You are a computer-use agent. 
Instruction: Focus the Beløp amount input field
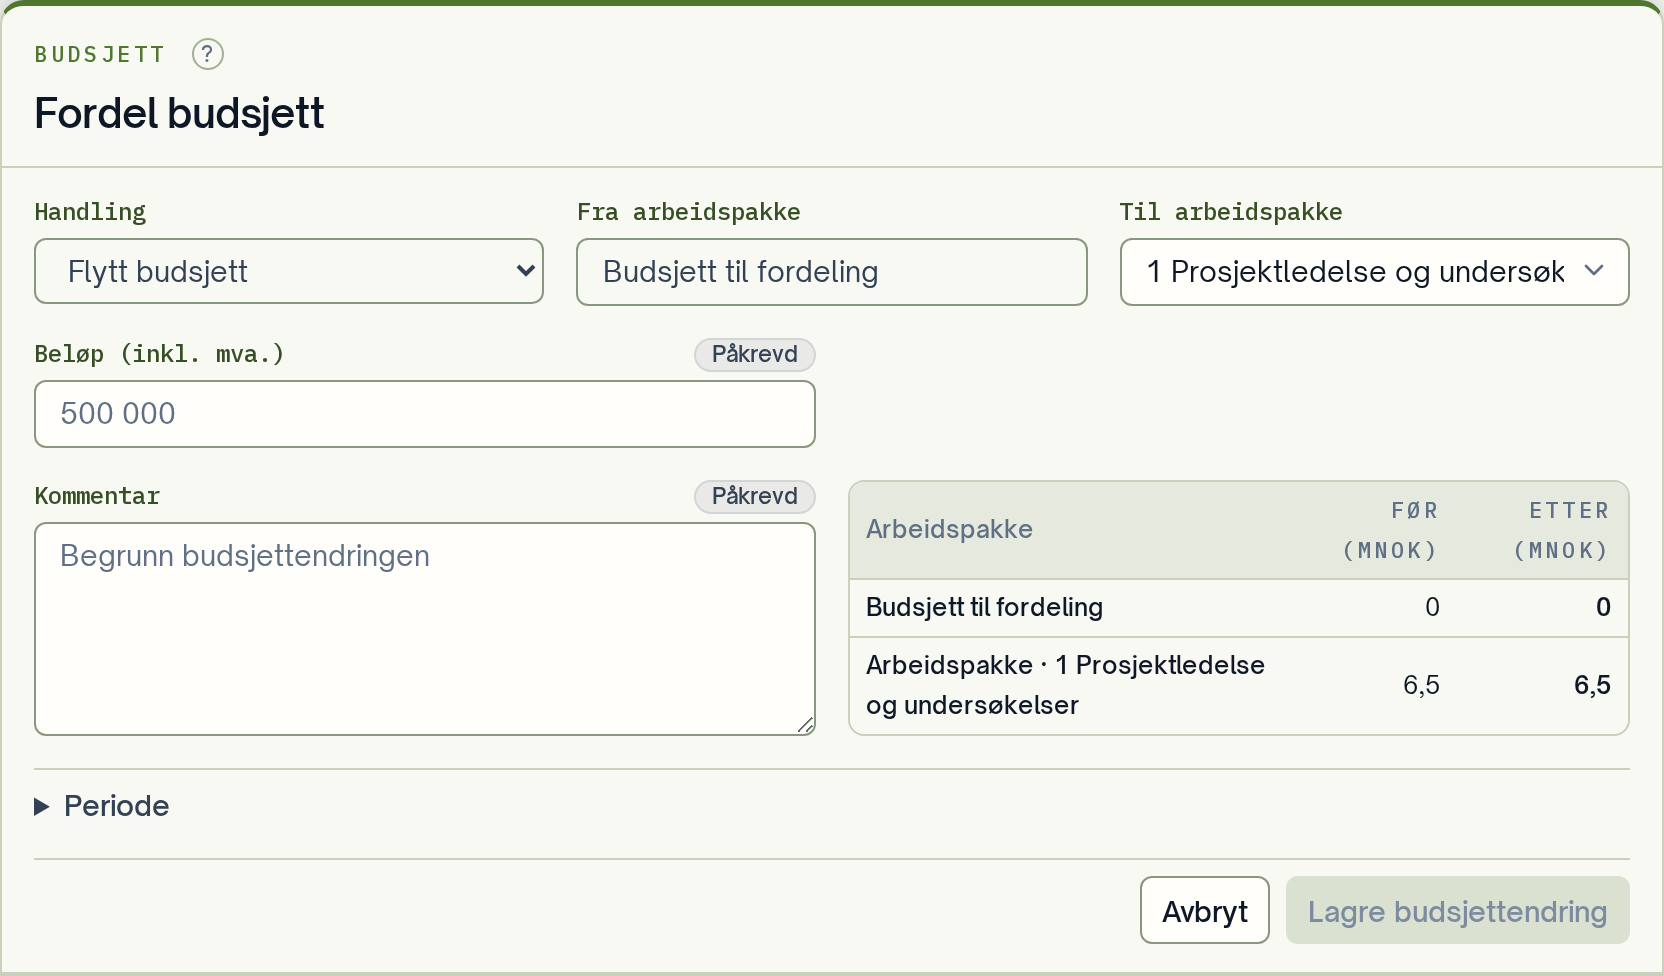(x=425, y=414)
